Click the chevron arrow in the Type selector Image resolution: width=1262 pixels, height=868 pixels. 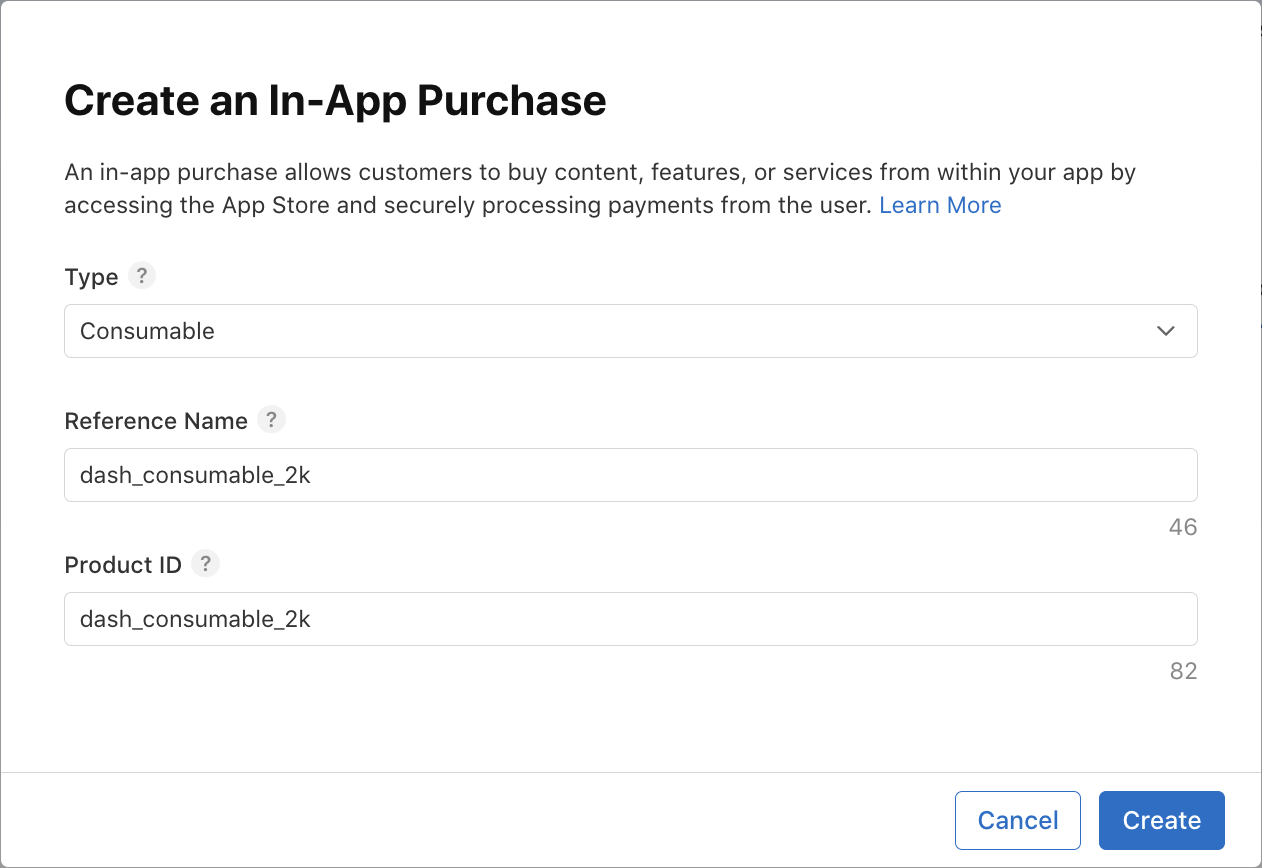[x=1165, y=331]
